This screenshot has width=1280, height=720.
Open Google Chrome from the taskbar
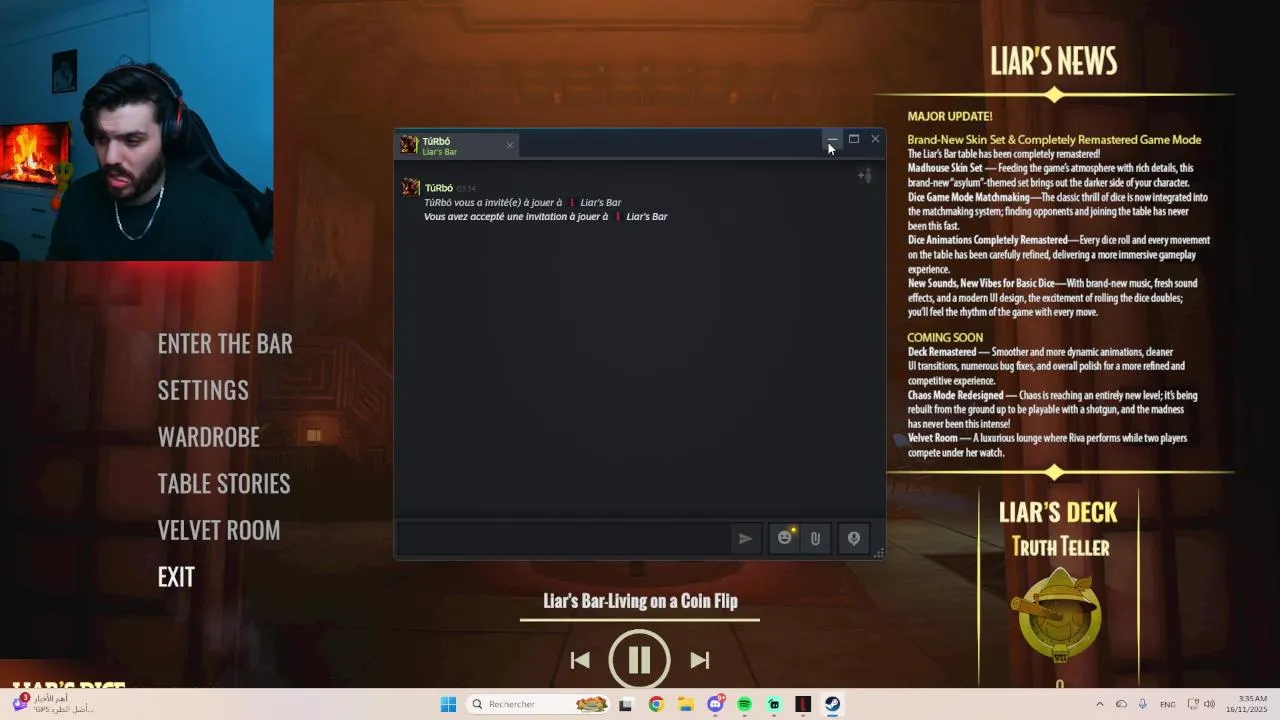coord(656,704)
